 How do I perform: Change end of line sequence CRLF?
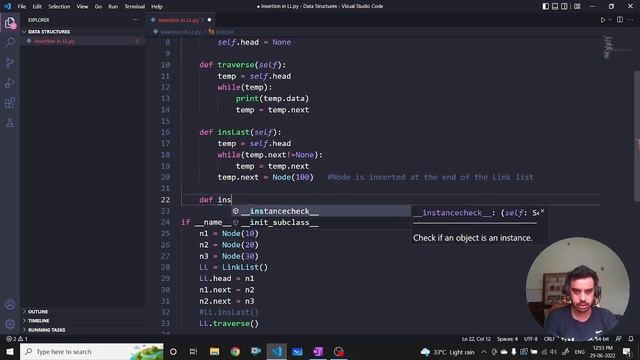point(549,339)
